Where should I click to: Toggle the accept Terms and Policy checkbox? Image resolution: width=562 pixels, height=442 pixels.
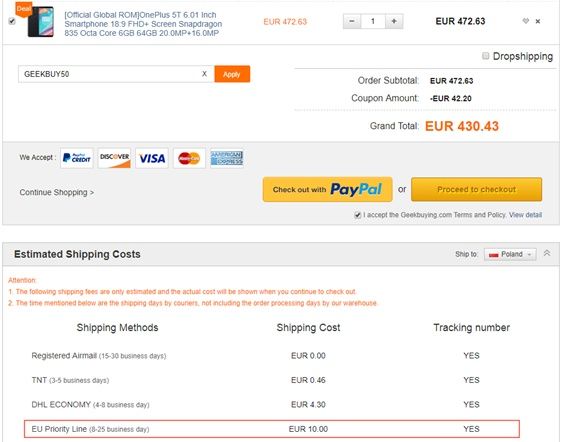(357, 215)
